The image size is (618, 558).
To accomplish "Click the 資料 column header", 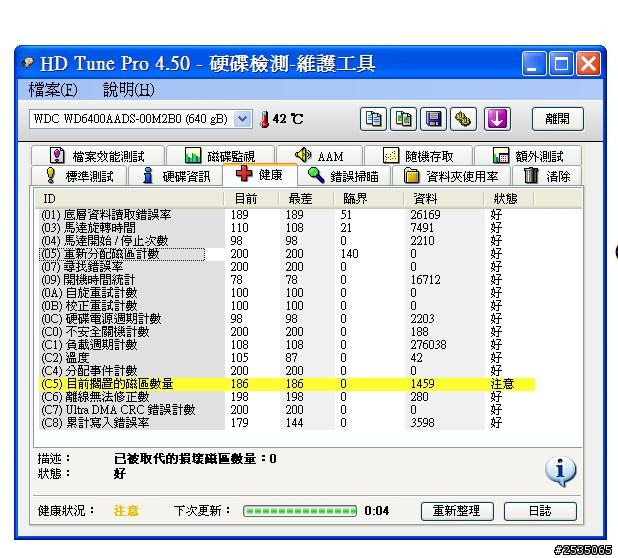I will [x=443, y=199].
